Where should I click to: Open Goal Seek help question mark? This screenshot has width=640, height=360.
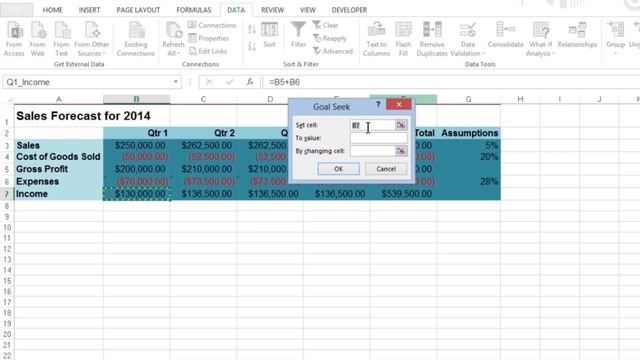pos(378,105)
